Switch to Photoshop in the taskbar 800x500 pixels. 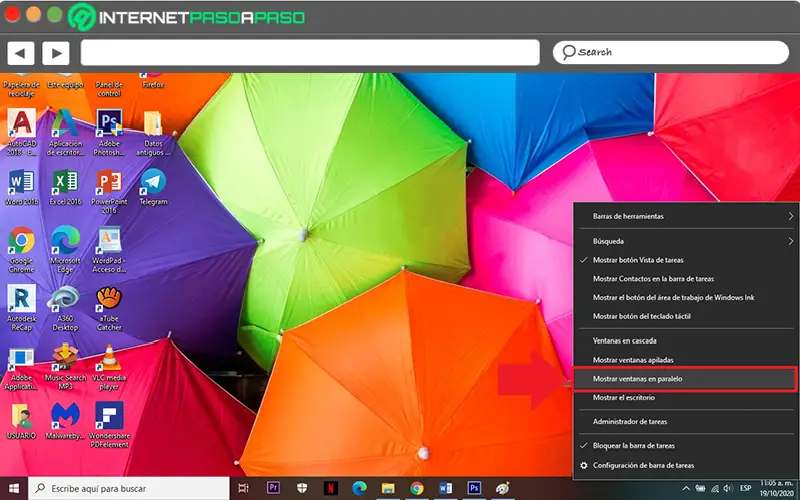click(x=474, y=488)
